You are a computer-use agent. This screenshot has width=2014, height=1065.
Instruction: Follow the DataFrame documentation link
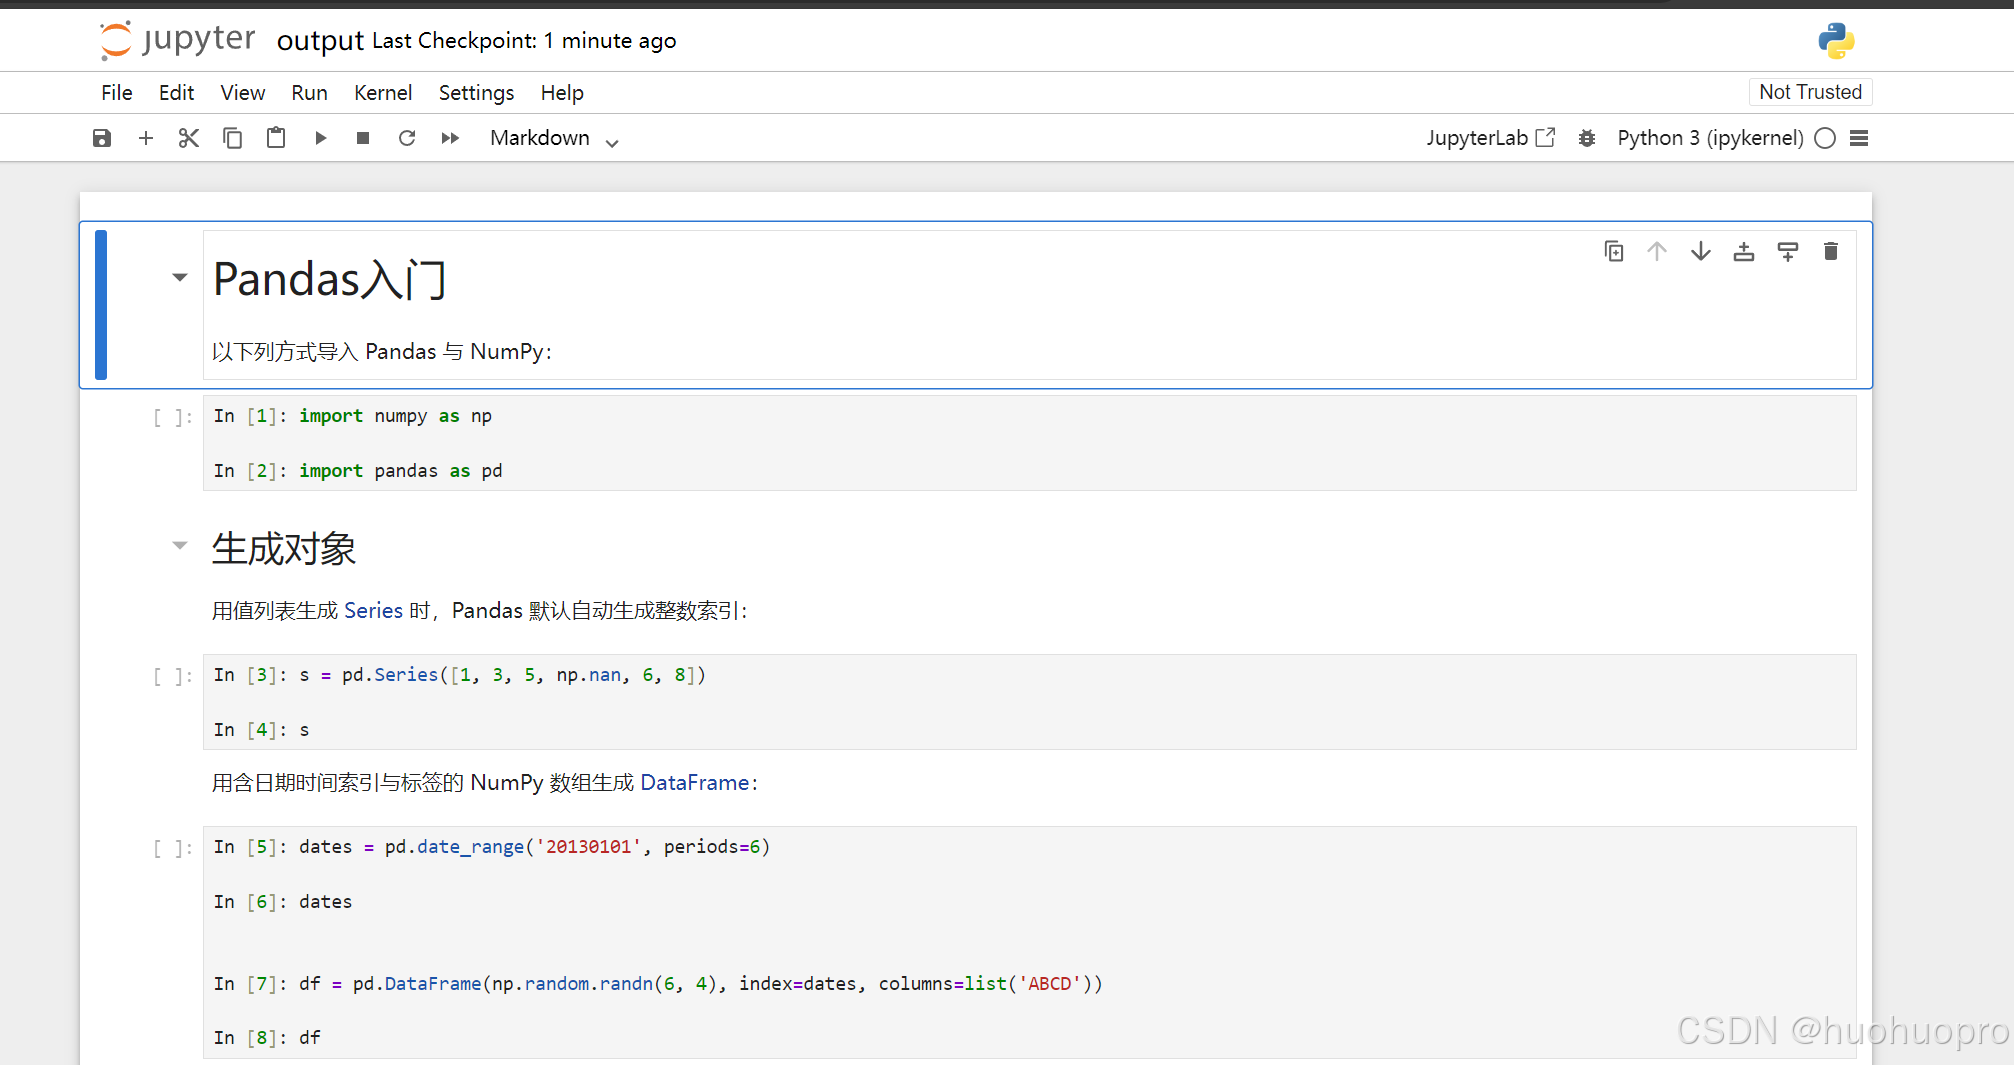tap(695, 783)
